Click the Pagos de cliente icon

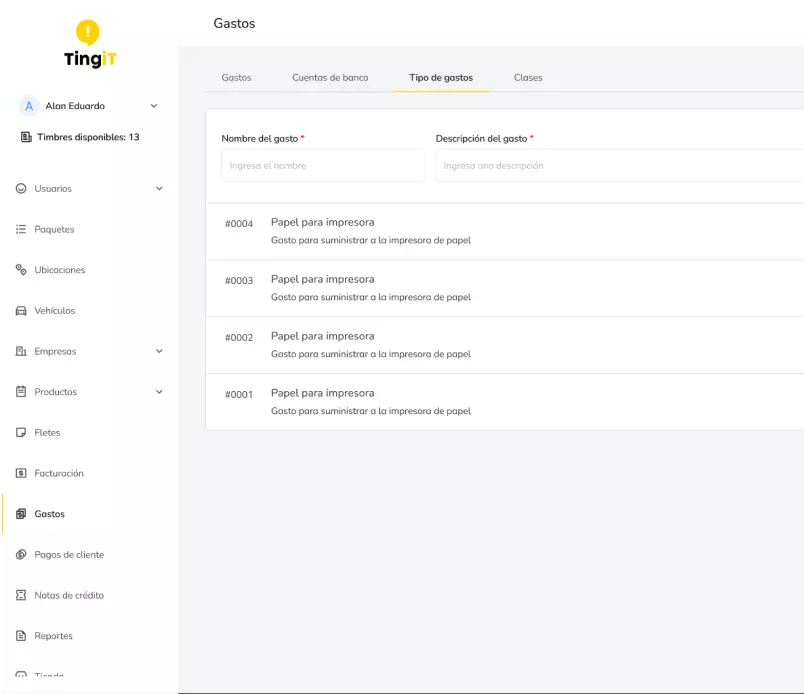(21, 555)
